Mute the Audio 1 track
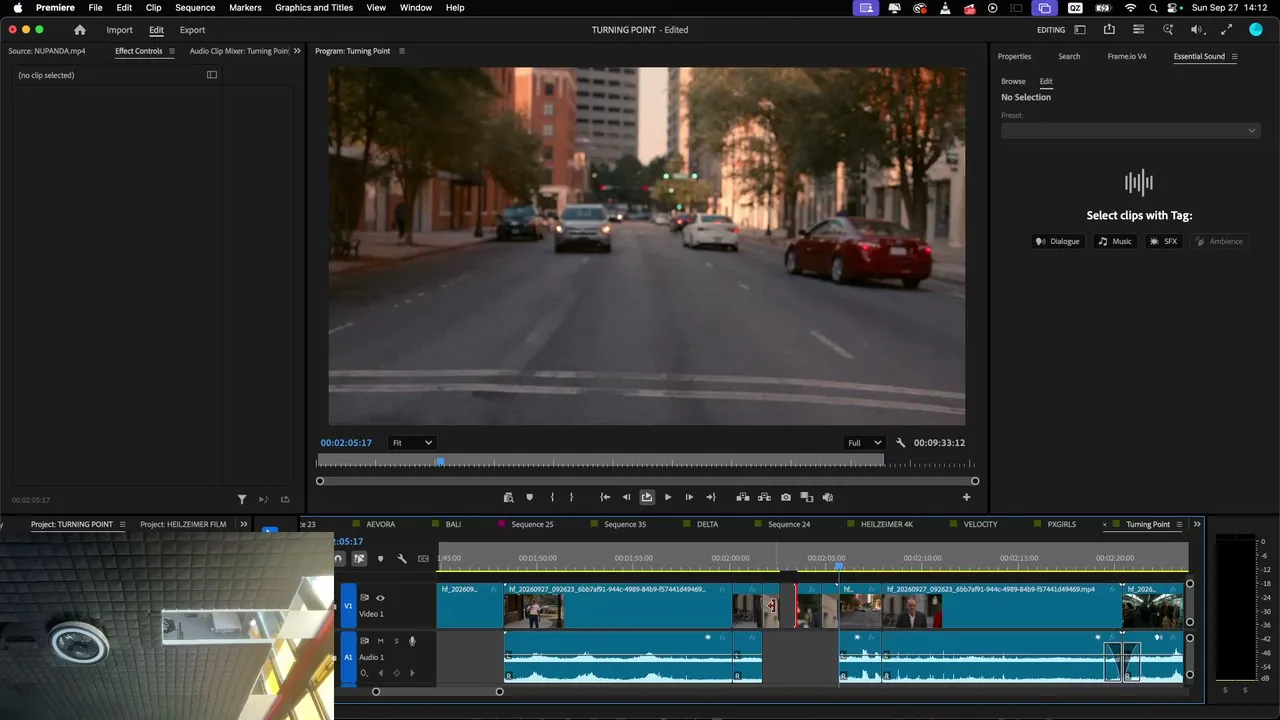The width and height of the screenshot is (1280, 720). (x=380, y=641)
